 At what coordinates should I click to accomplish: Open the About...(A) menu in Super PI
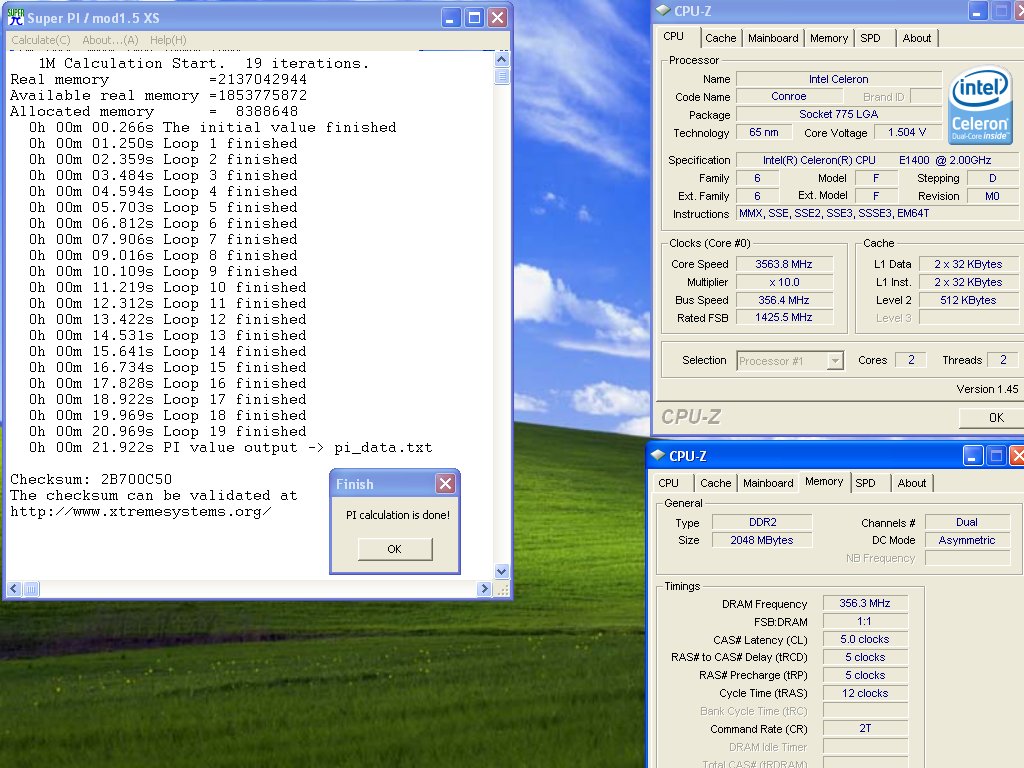(x=110, y=40)
